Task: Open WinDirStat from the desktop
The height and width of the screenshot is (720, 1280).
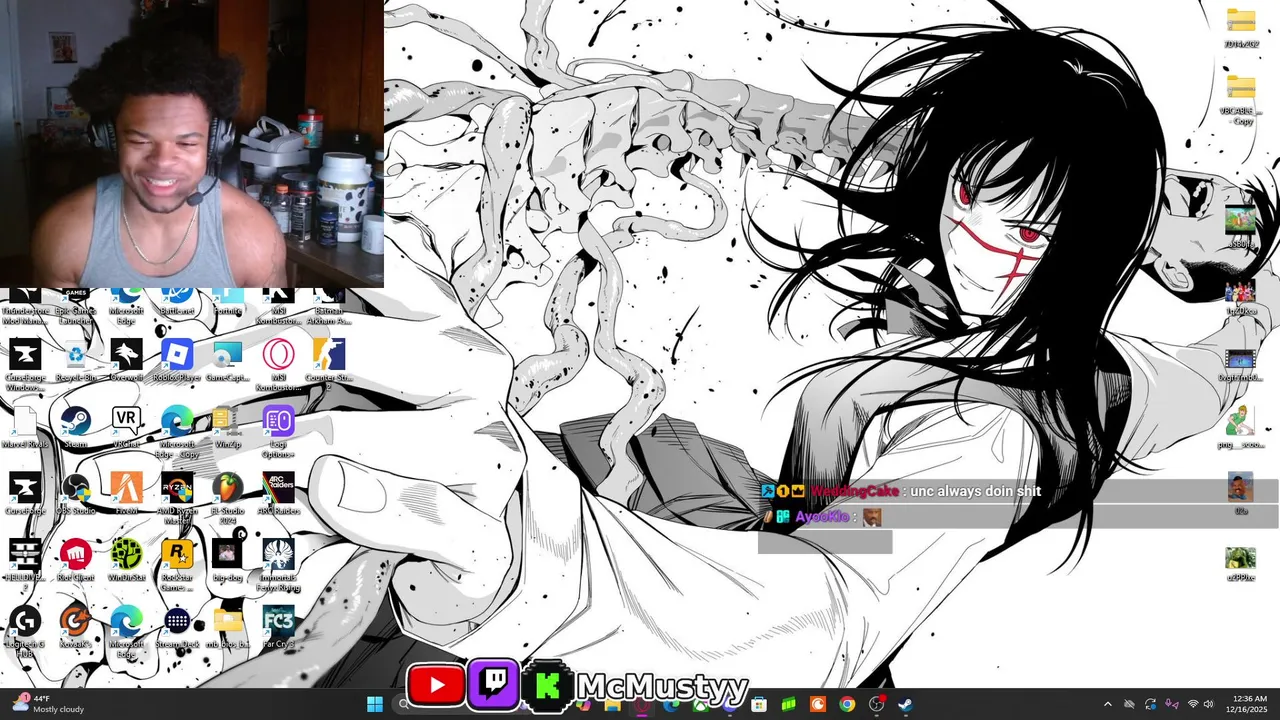Action: point(126,561)
